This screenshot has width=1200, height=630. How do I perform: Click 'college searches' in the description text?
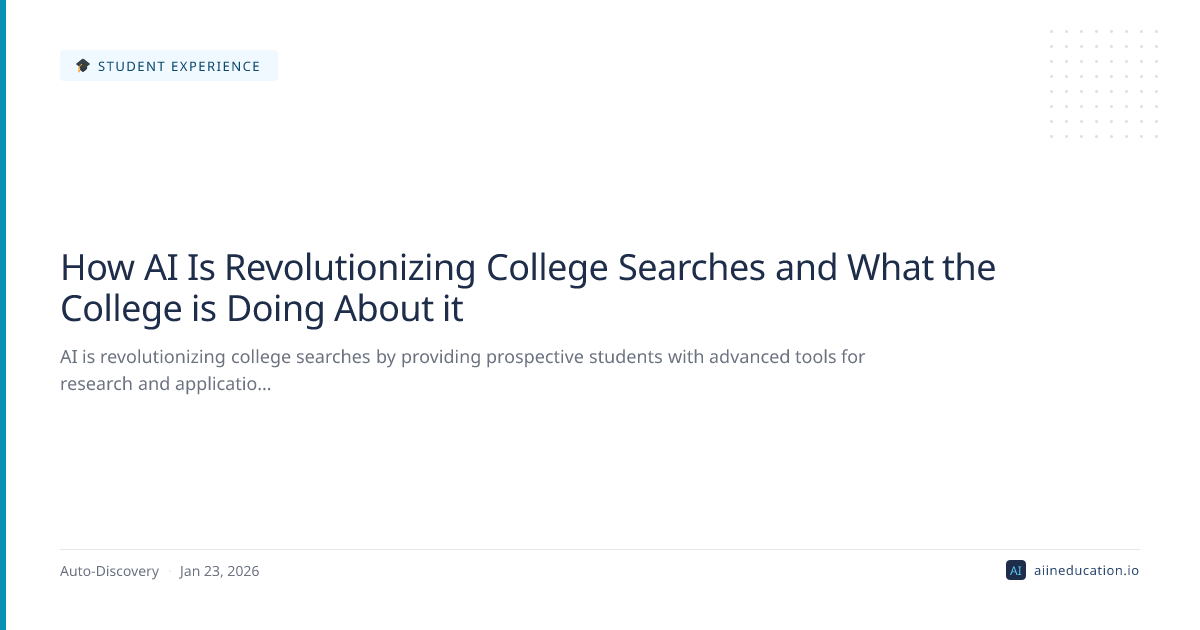coord(295,356)
